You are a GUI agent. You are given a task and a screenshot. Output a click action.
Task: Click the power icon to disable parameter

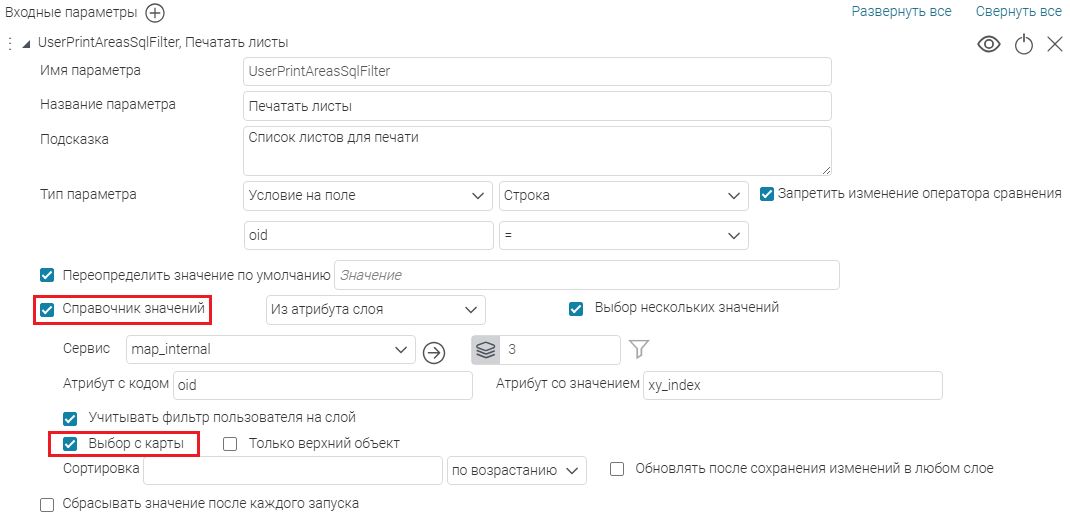(1023, 45)
